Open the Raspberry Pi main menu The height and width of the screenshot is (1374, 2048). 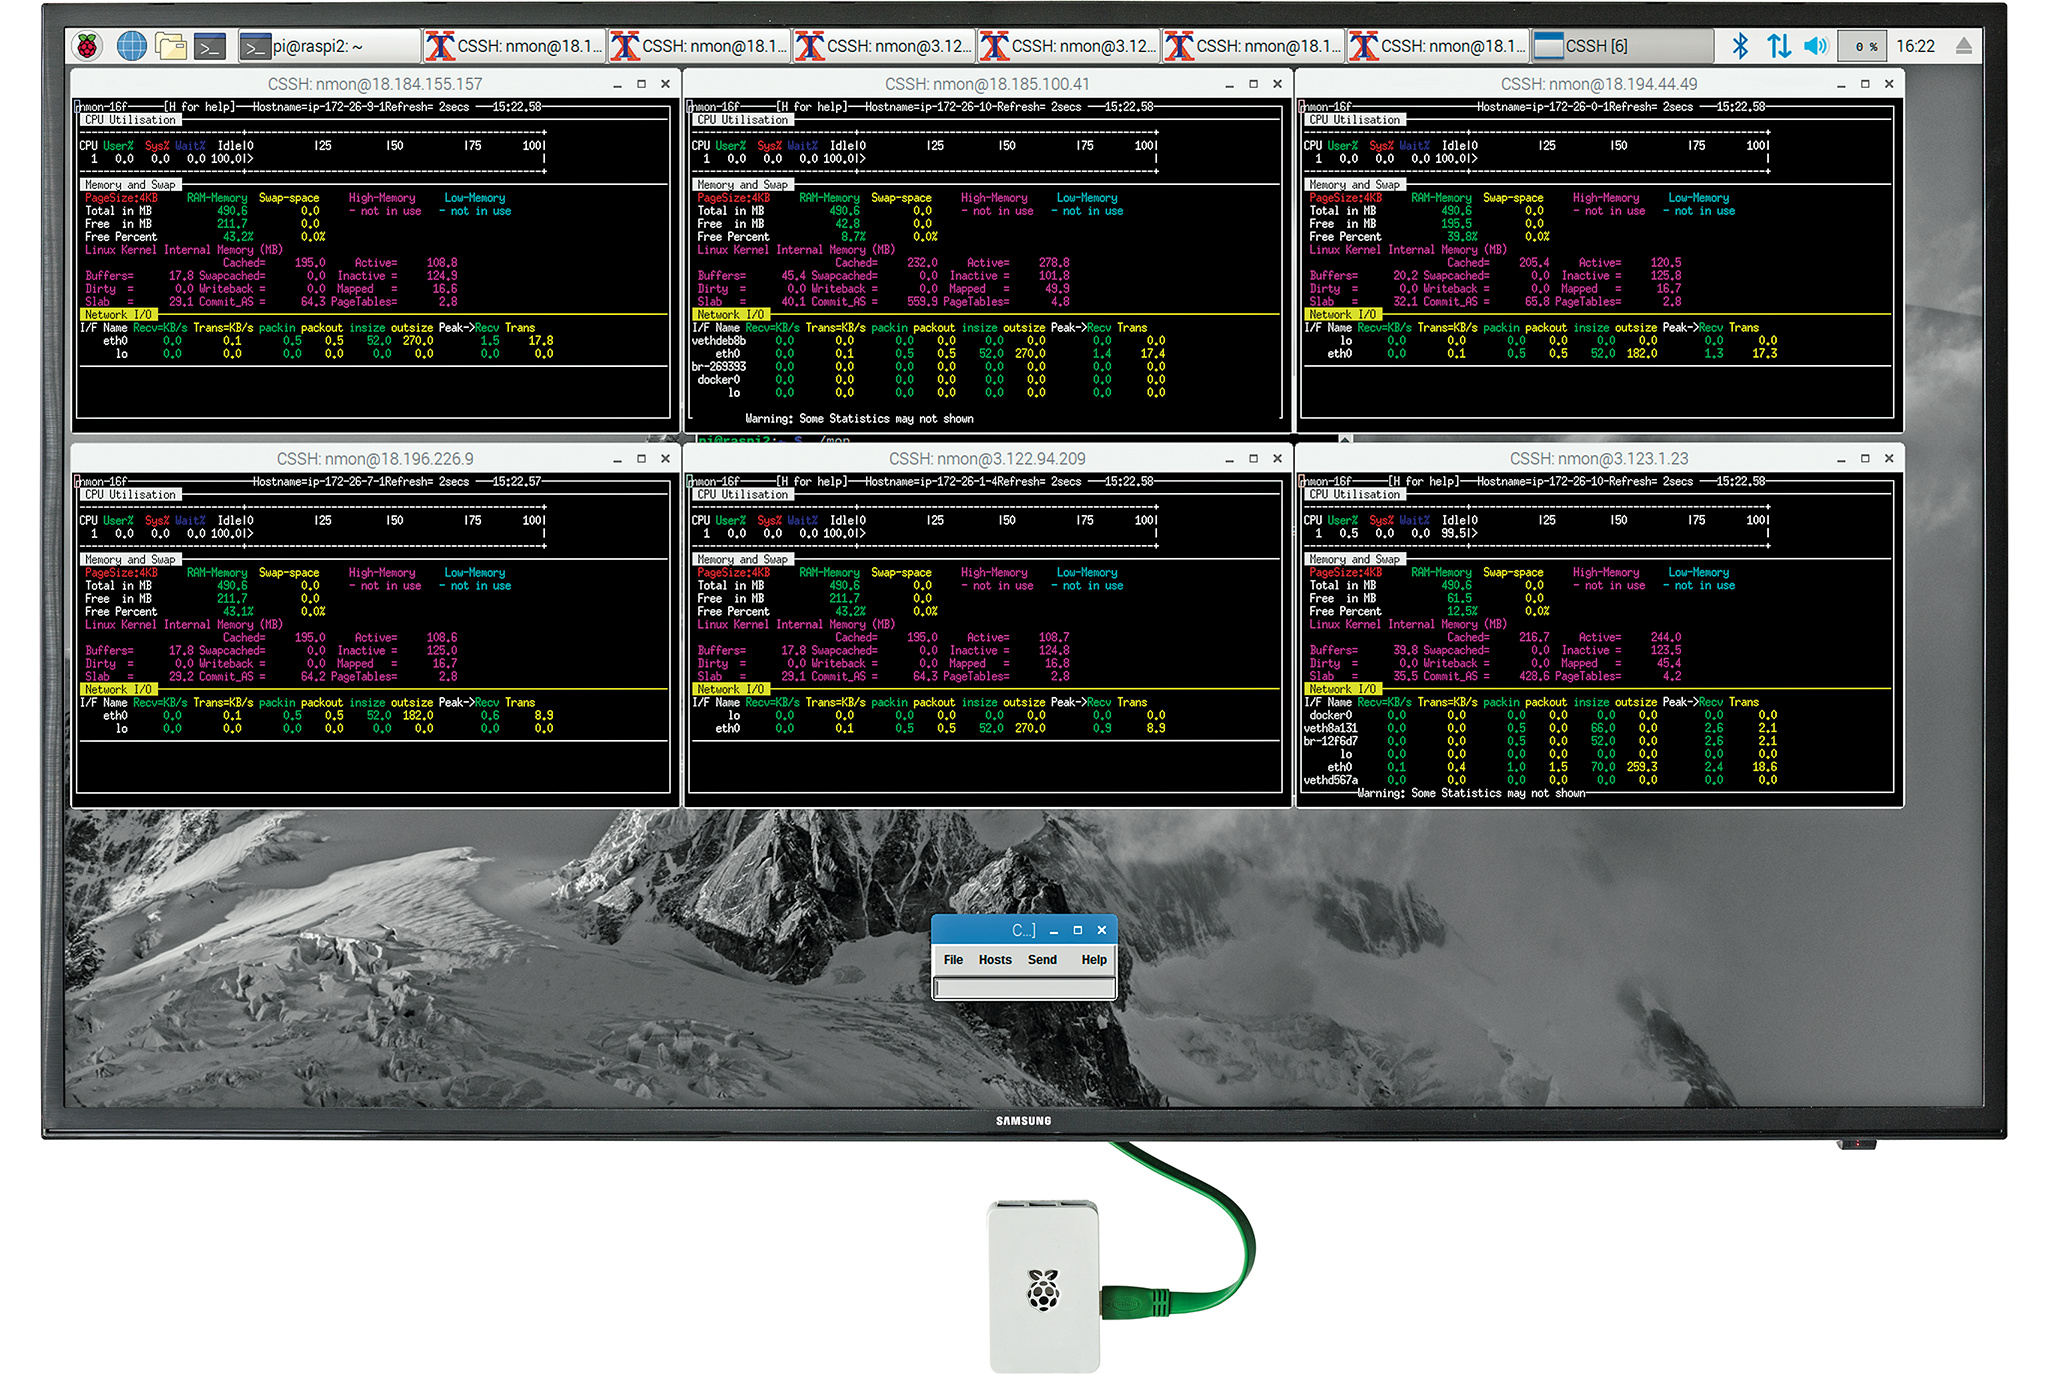coord(88,46)
